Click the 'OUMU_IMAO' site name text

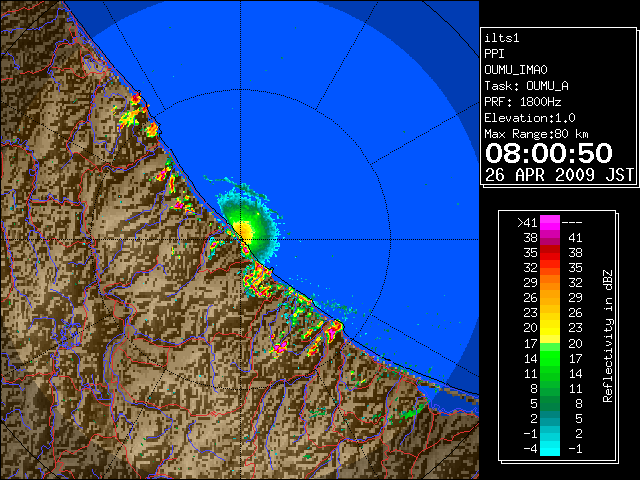(516, 70)
